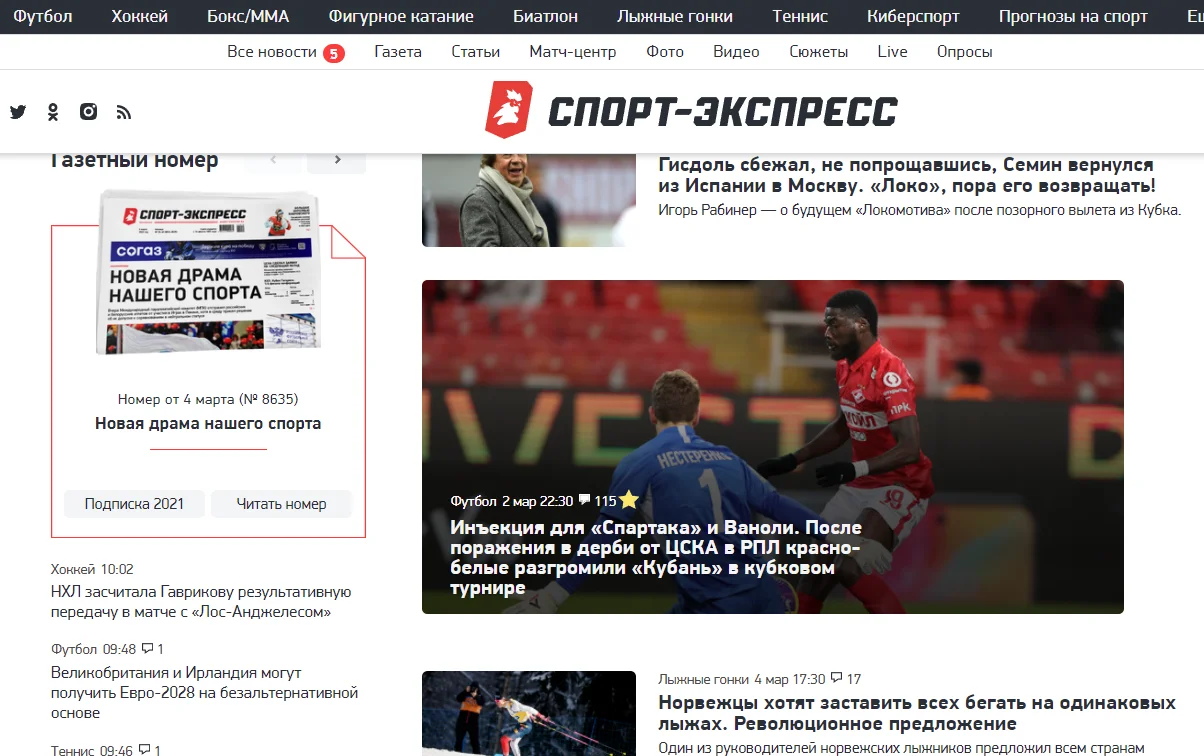
Task: Select the Киберспорт menu item
Action: [x=912, y=16]
